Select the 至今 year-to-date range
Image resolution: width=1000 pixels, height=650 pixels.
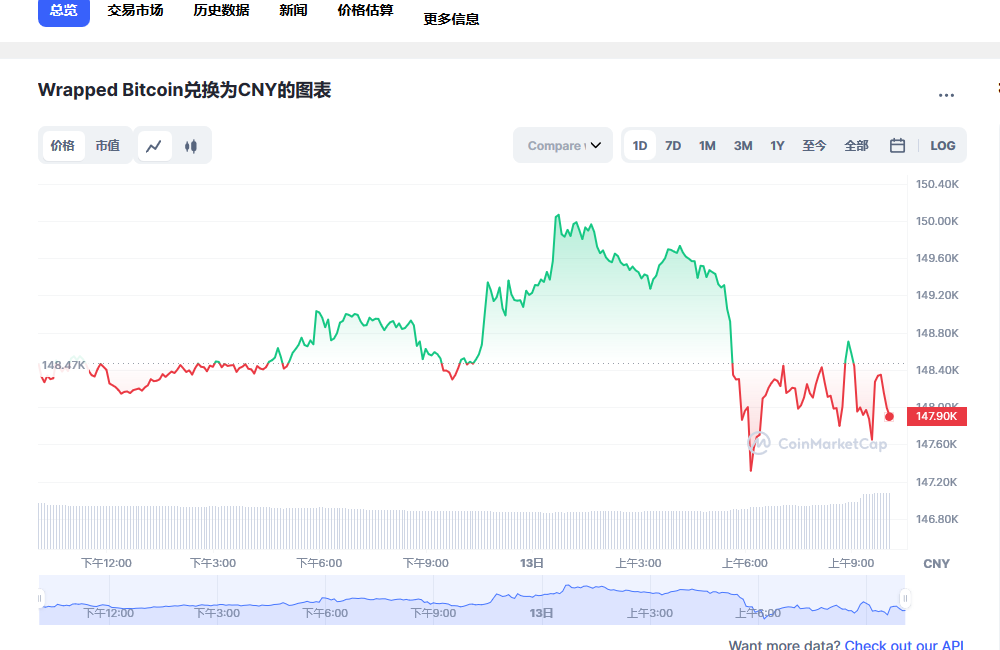pos(814,145)
